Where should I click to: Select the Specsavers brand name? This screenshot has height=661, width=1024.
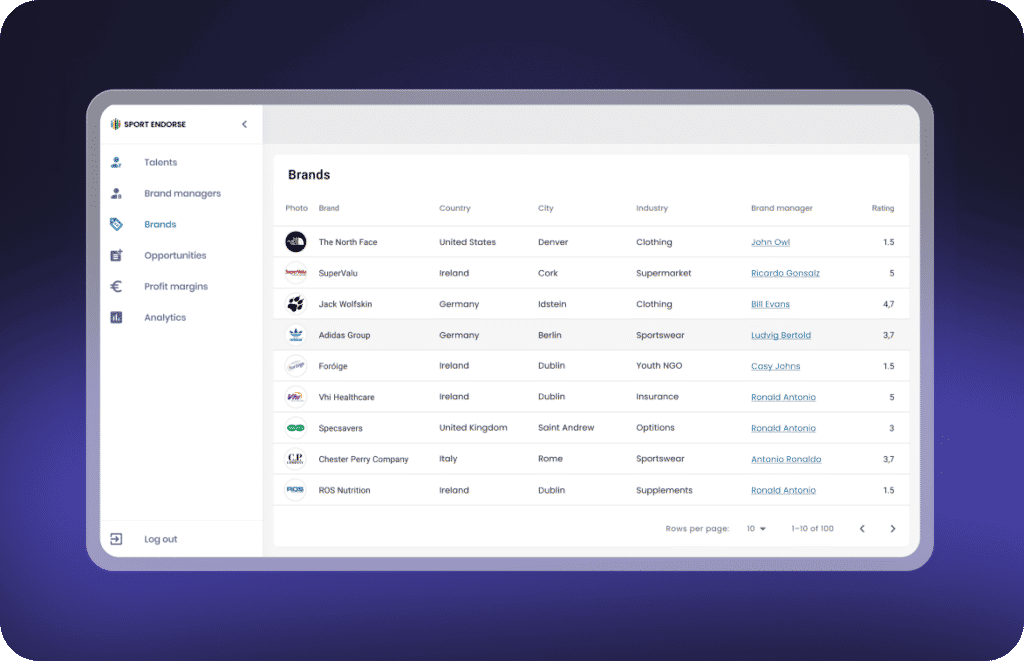pyautogui.click(x=340, y=428)
